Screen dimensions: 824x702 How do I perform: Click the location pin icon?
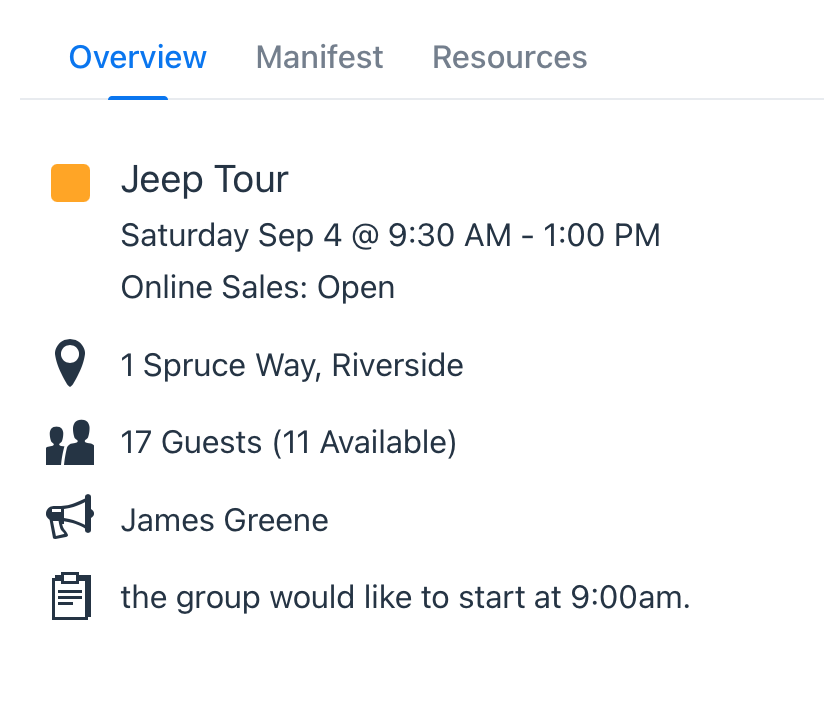(x=70, y=363)
